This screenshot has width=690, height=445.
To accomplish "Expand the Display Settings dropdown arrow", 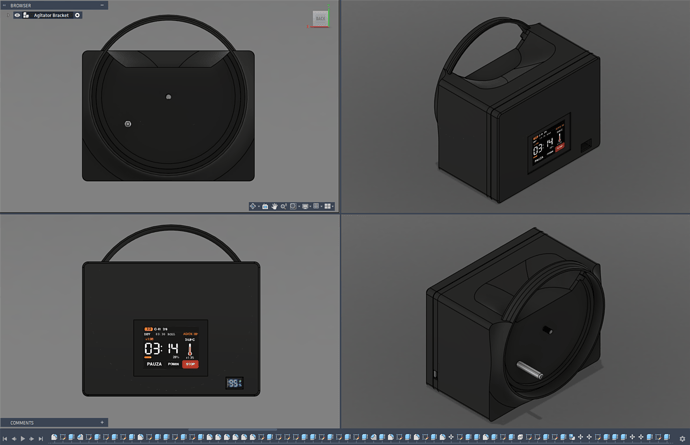I will tap(310, 206).
